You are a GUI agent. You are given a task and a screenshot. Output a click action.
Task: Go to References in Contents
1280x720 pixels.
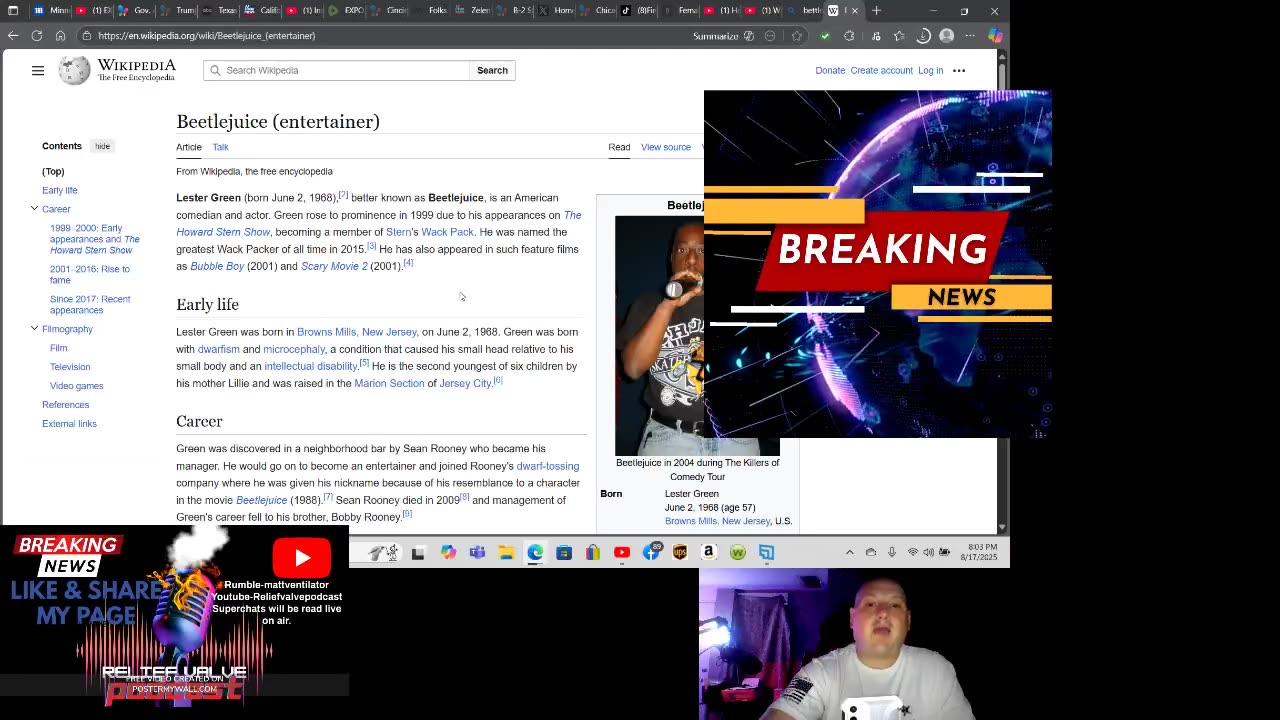click(x=65, y=405)
